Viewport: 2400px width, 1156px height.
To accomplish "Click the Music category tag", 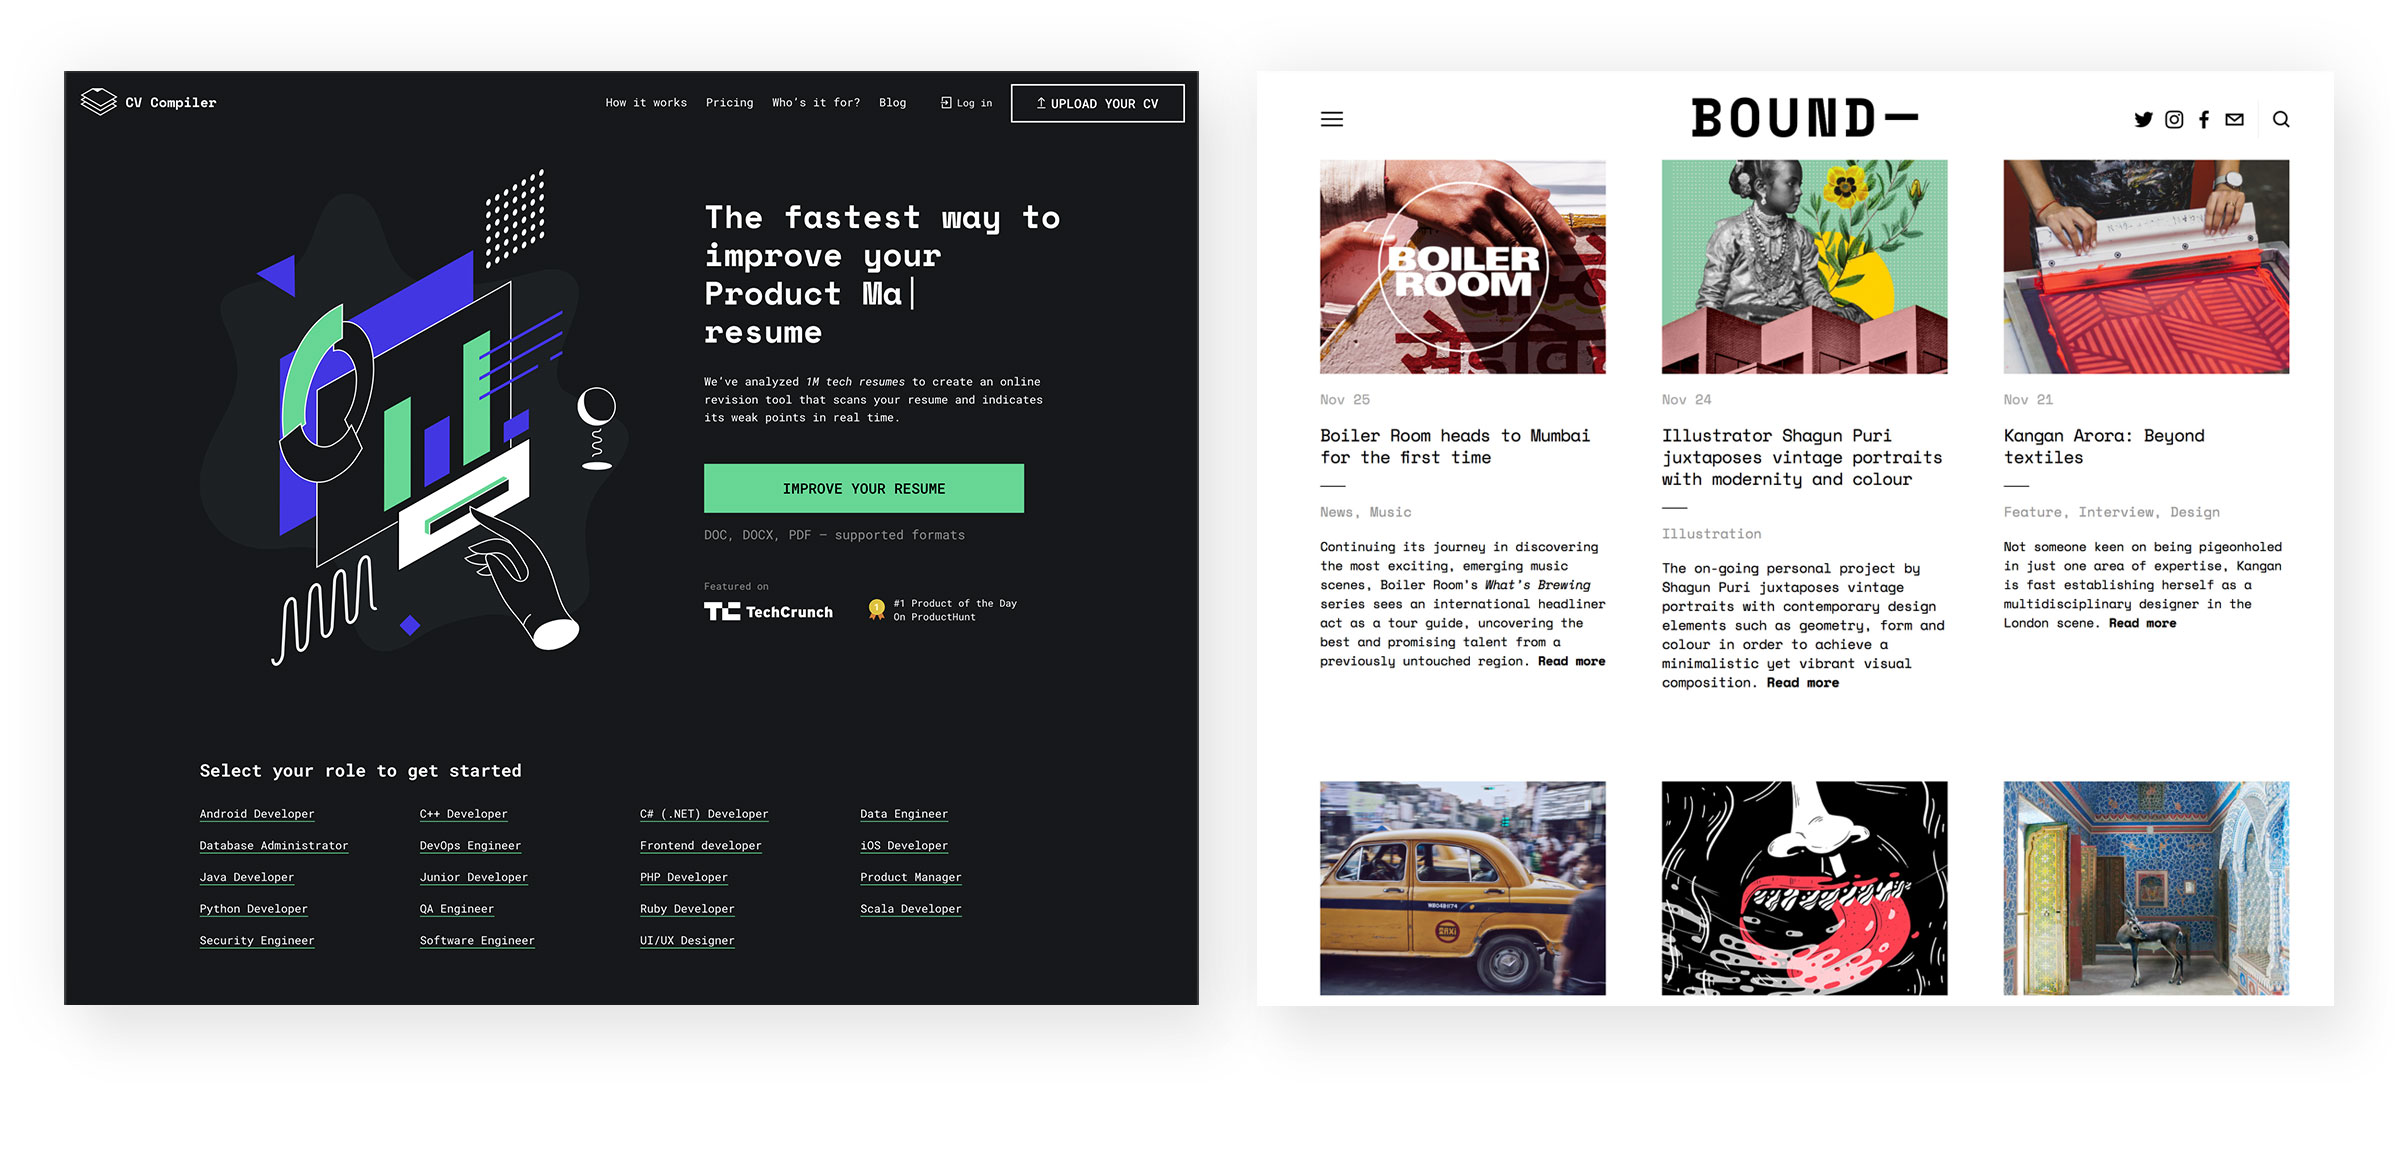I will tap(1390, 512).
